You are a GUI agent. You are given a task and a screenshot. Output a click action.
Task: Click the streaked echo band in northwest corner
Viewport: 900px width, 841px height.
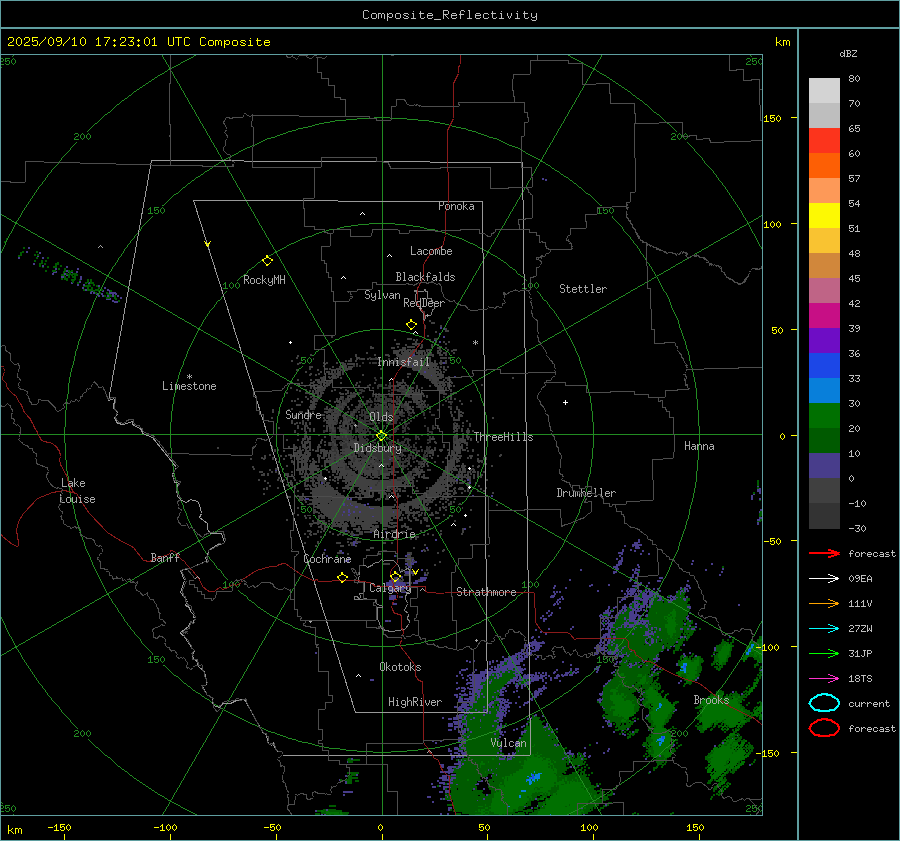point(69,275)
